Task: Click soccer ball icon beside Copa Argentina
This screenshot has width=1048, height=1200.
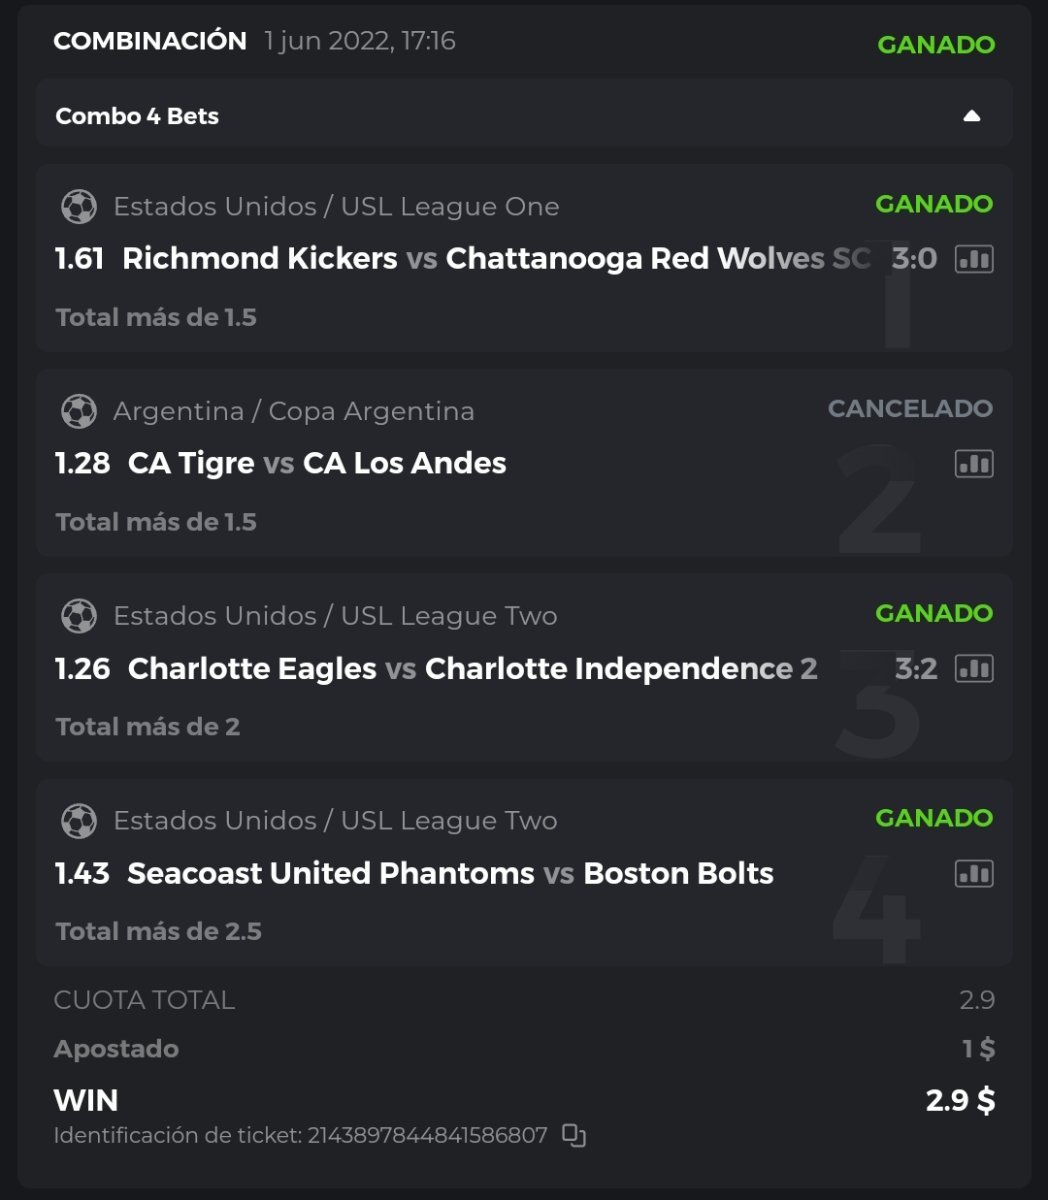Action: [79, 411]
